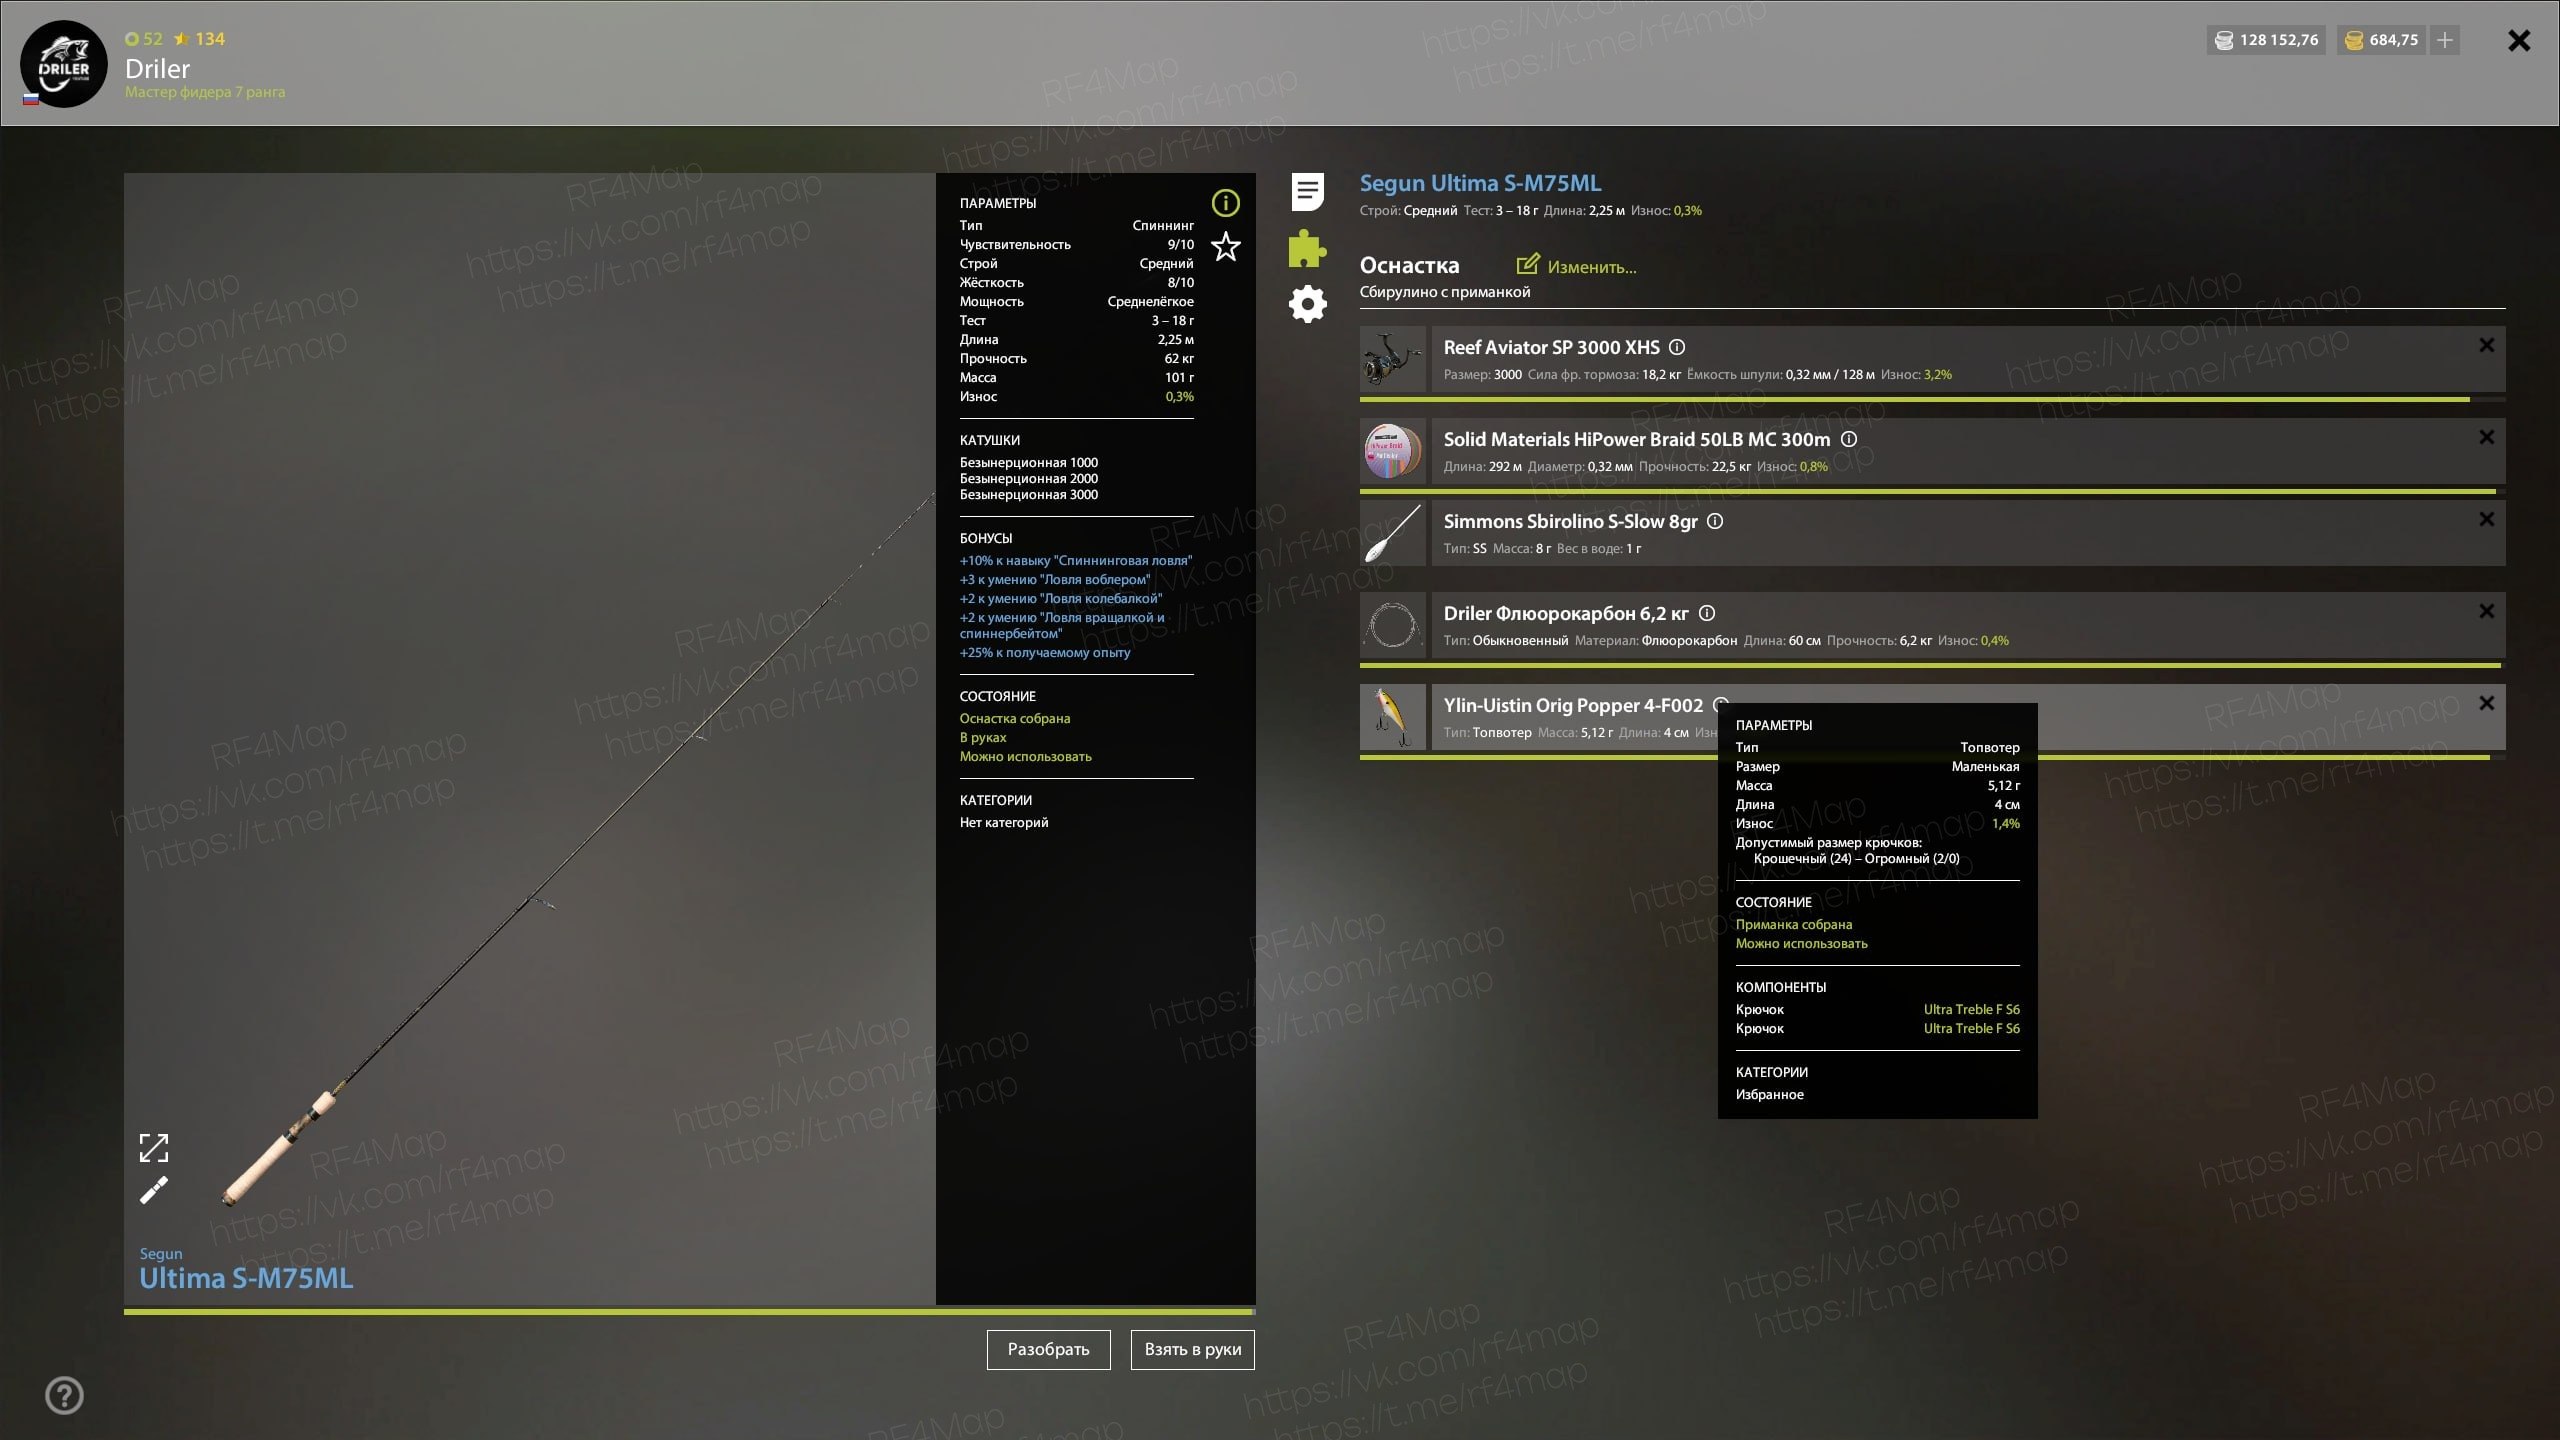Click the Сбирулино с приманкой rig type
Image resolution: width=2560 pixels, height=1440 pixels.
[1444, 292]
